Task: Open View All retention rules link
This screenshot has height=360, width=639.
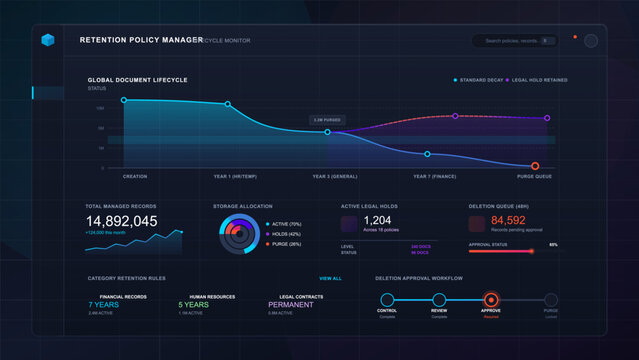Action: coord(330,278)
